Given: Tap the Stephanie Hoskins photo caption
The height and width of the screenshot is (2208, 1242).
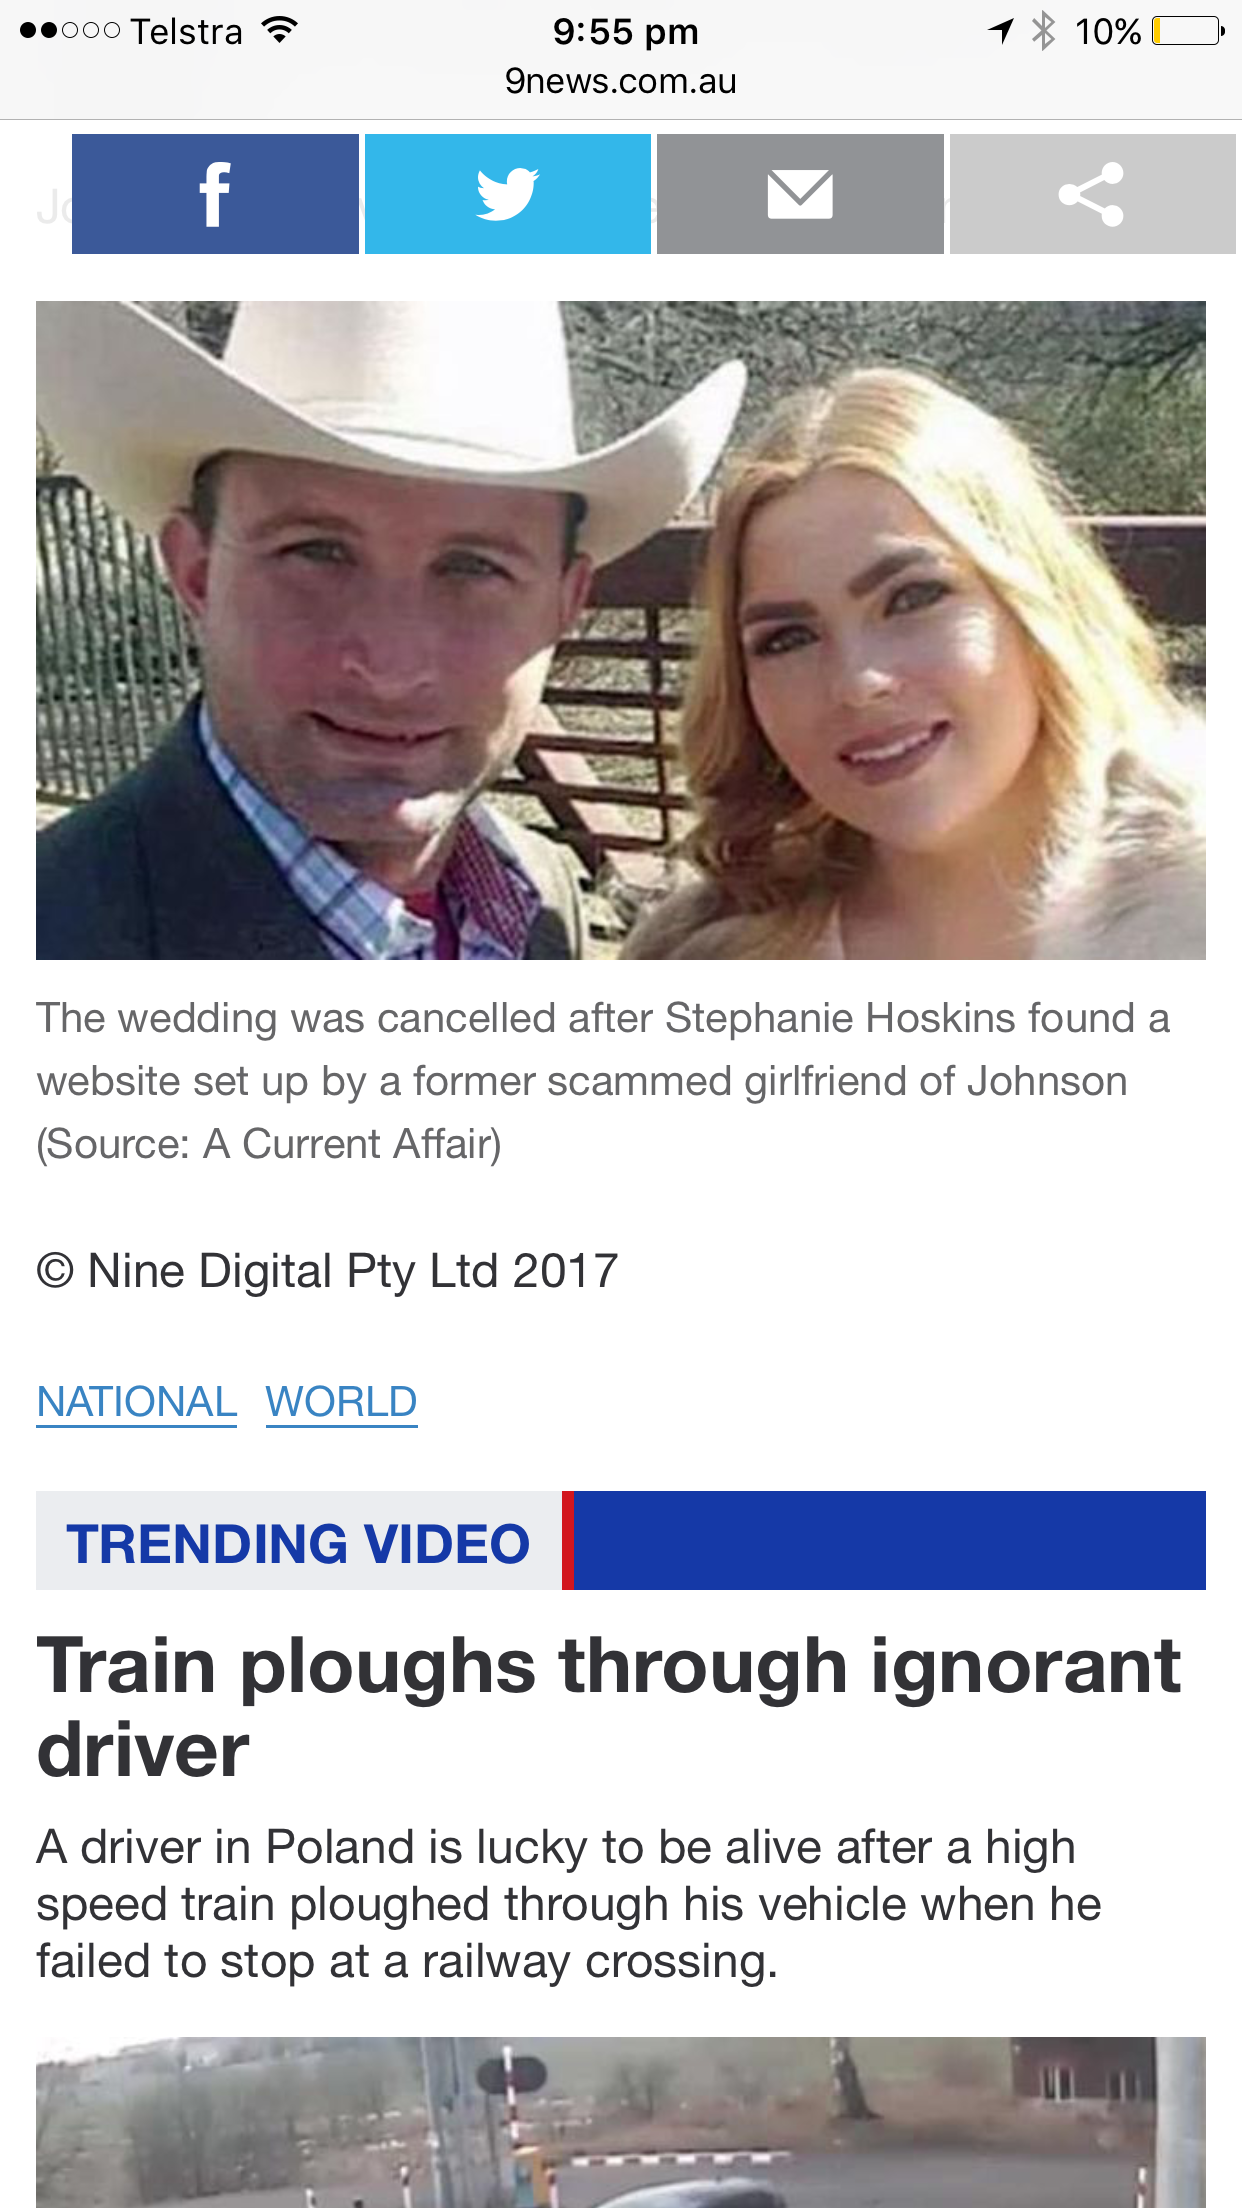Looking at the screenshot, I should click(x=603, y=1081).
